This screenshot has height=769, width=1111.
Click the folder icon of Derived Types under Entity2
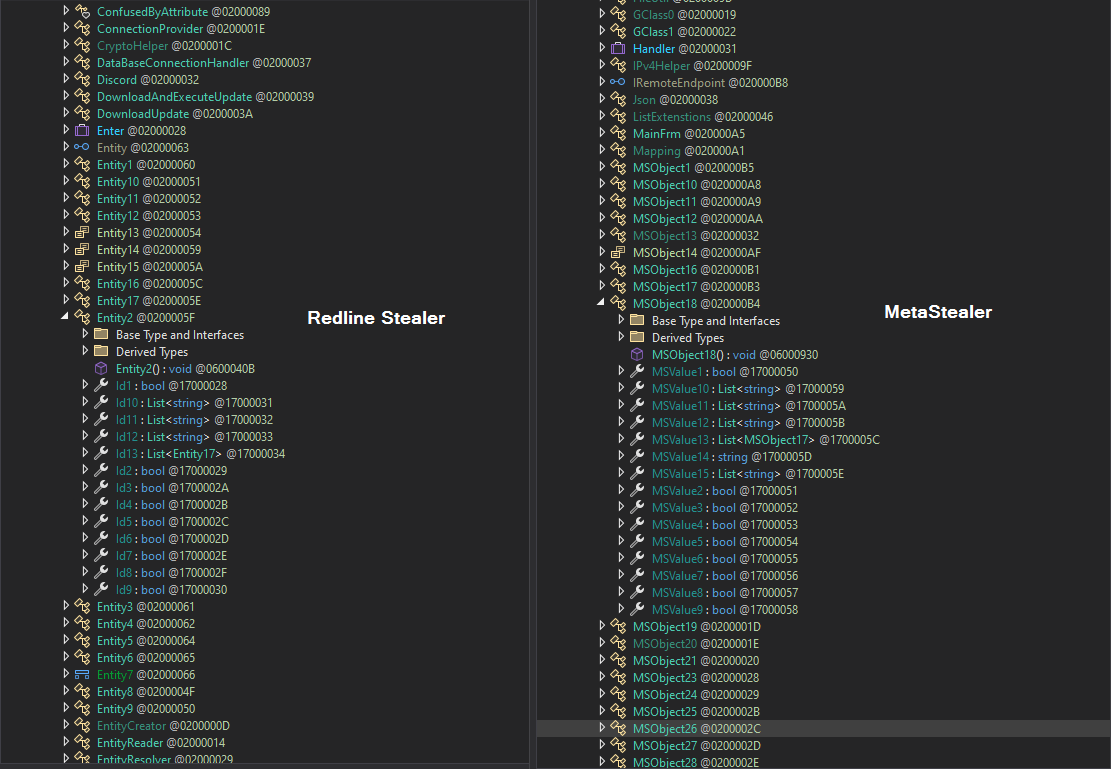[x=101, y=352]
